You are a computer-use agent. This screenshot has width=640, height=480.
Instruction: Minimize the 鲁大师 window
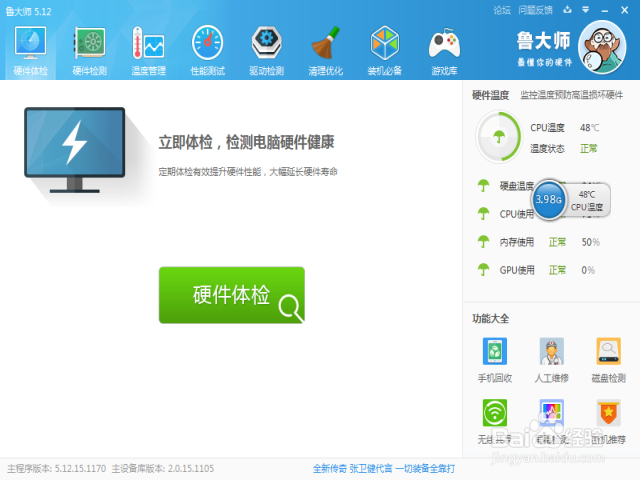(x=604, y=11)
